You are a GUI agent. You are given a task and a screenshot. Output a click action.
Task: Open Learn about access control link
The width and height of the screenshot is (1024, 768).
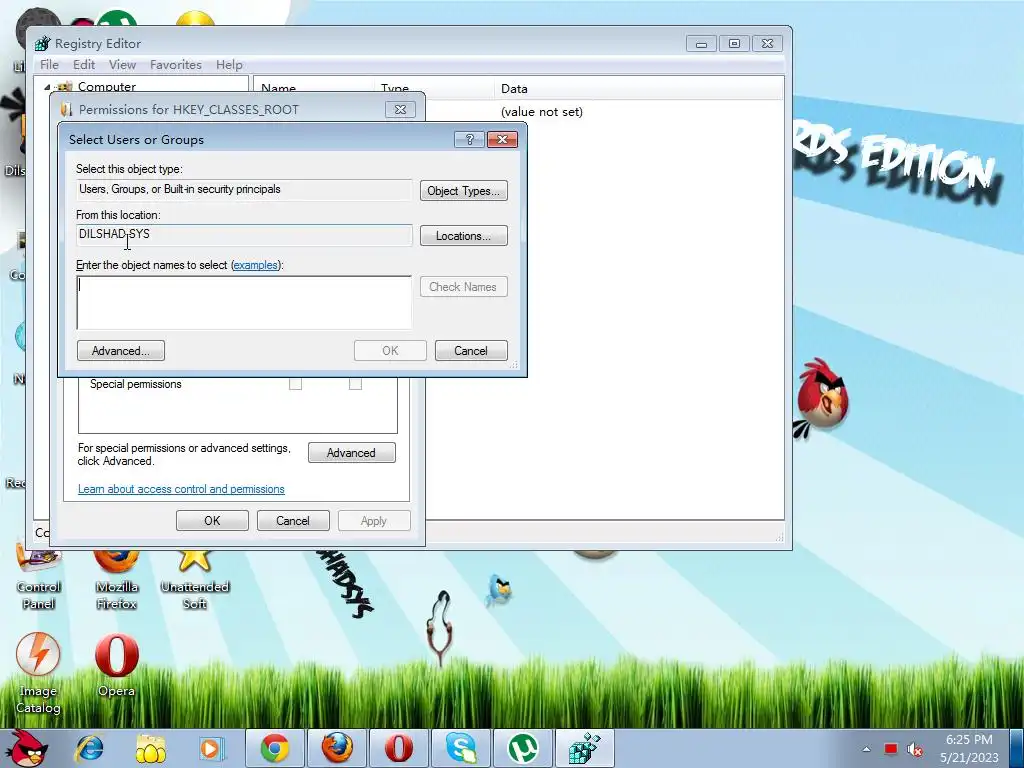click(181, 489)
